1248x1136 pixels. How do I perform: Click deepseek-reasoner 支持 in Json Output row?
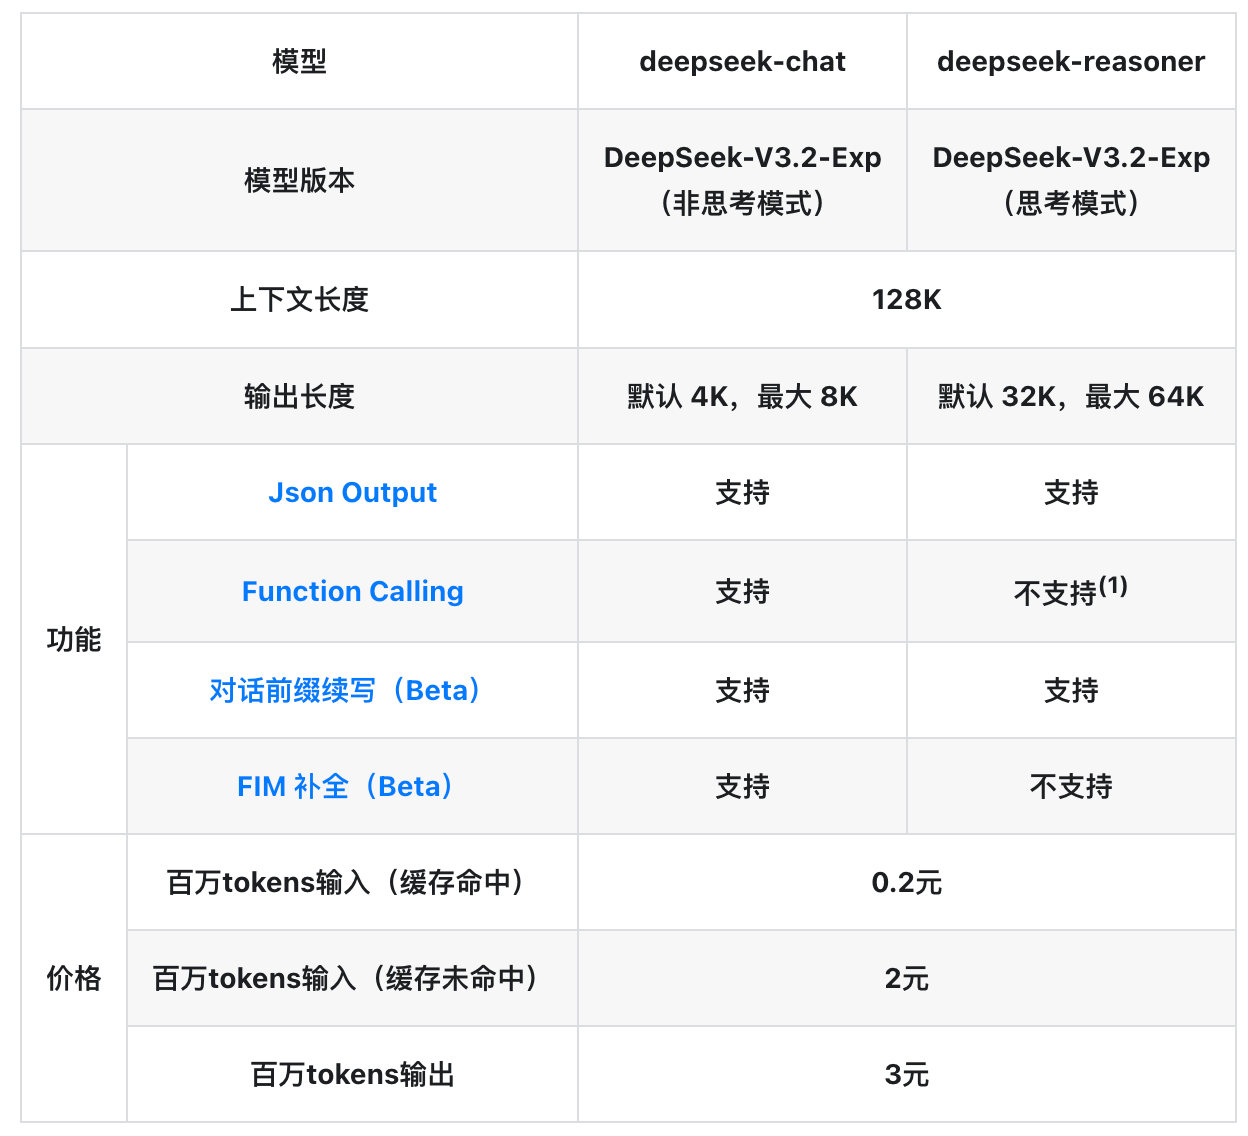(1071, 493)
